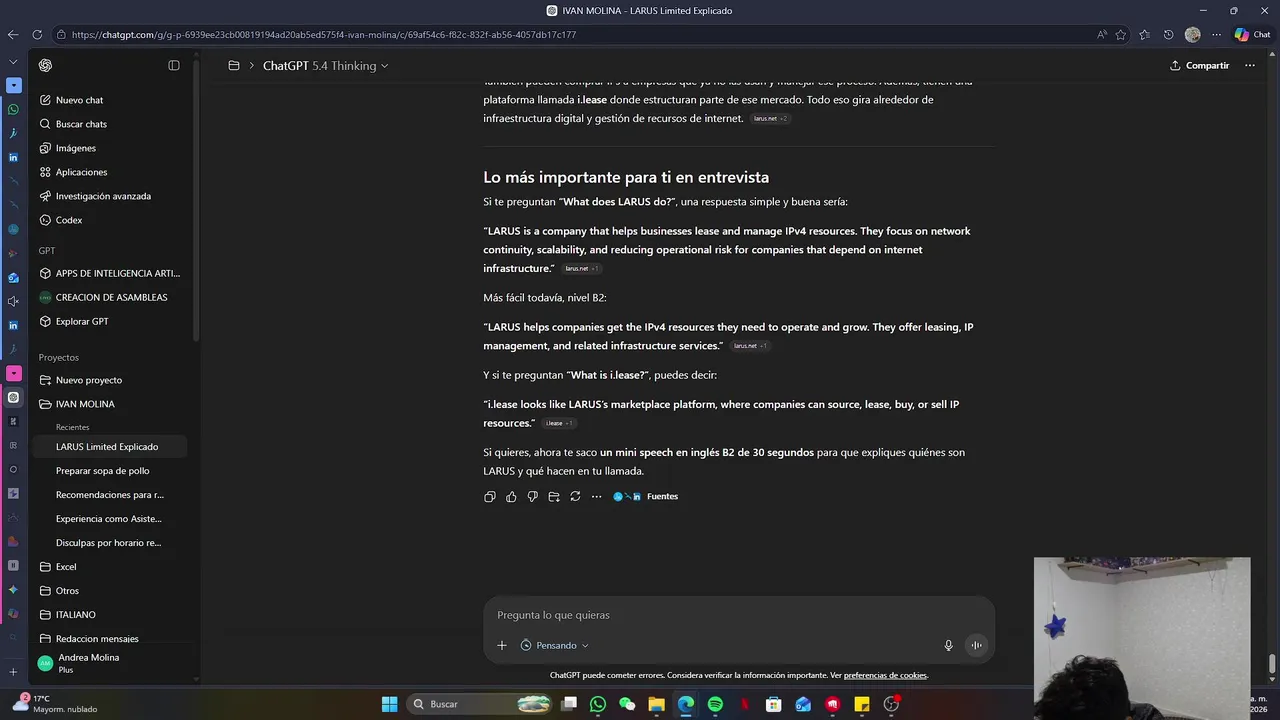Open Spotify from the taskbar
Image resolution: width=1280 pixels, height=720 pixels.
(715, 704)
